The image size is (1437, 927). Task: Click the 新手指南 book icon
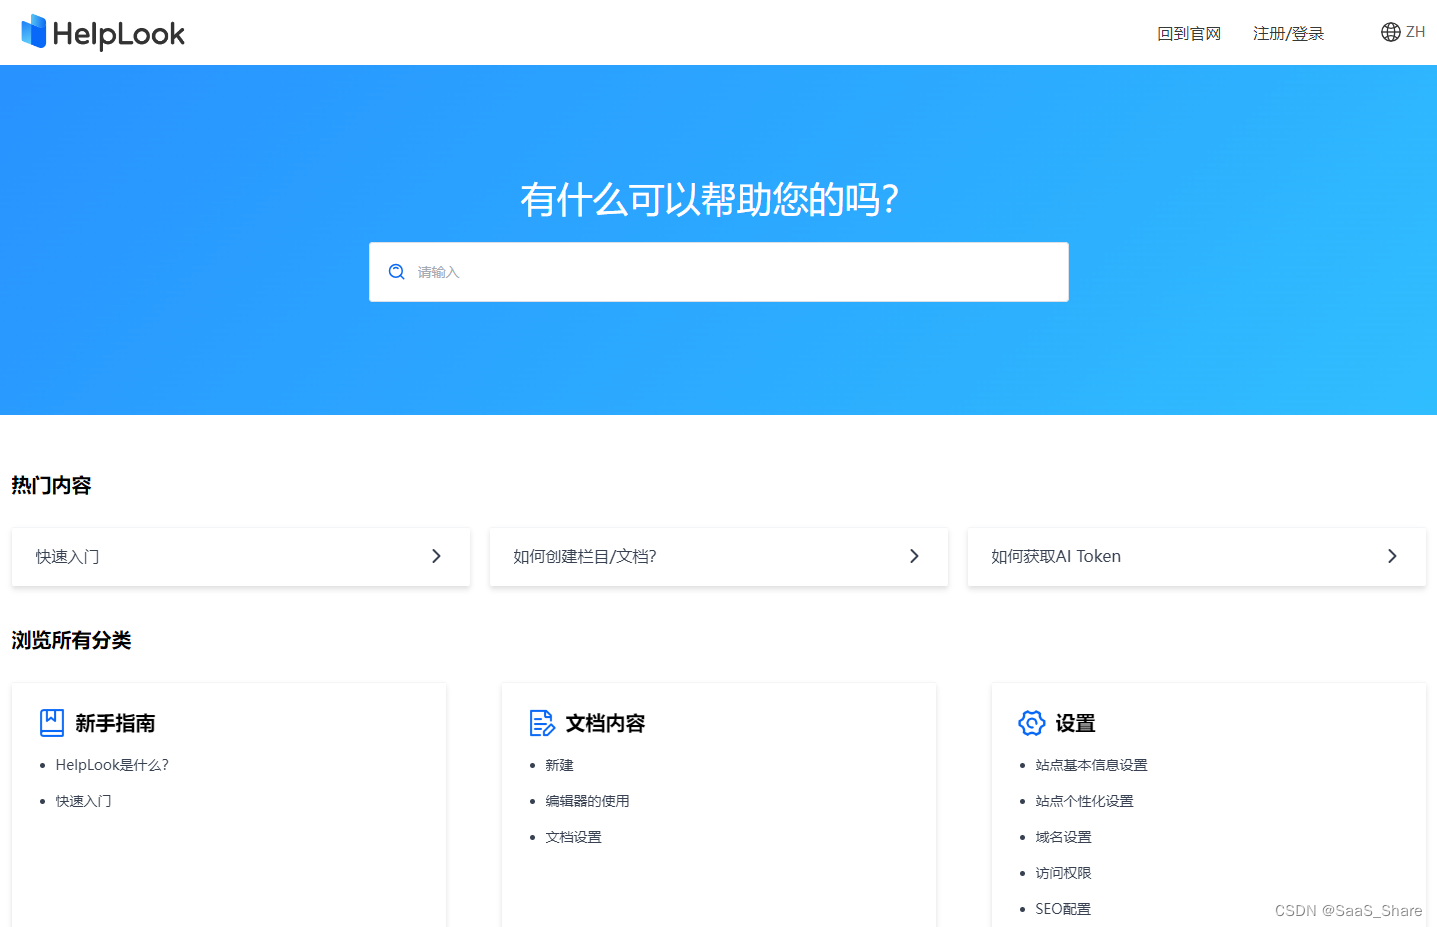click(x=52, y=723)
